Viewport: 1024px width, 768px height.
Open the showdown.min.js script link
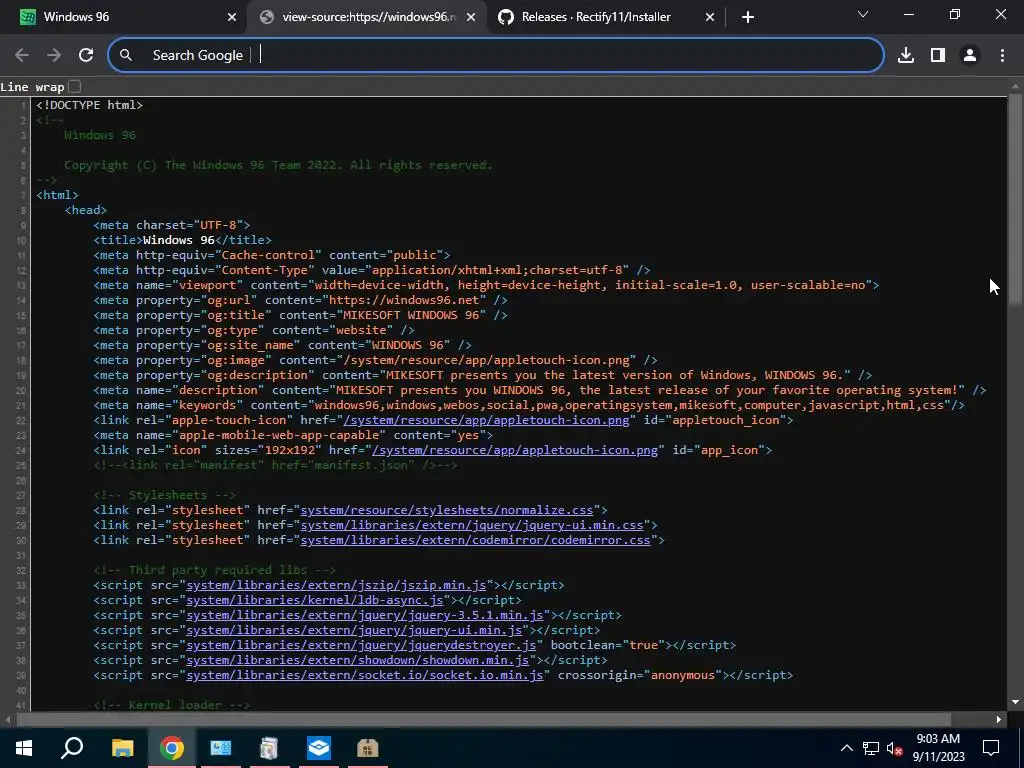pos(357,660)
